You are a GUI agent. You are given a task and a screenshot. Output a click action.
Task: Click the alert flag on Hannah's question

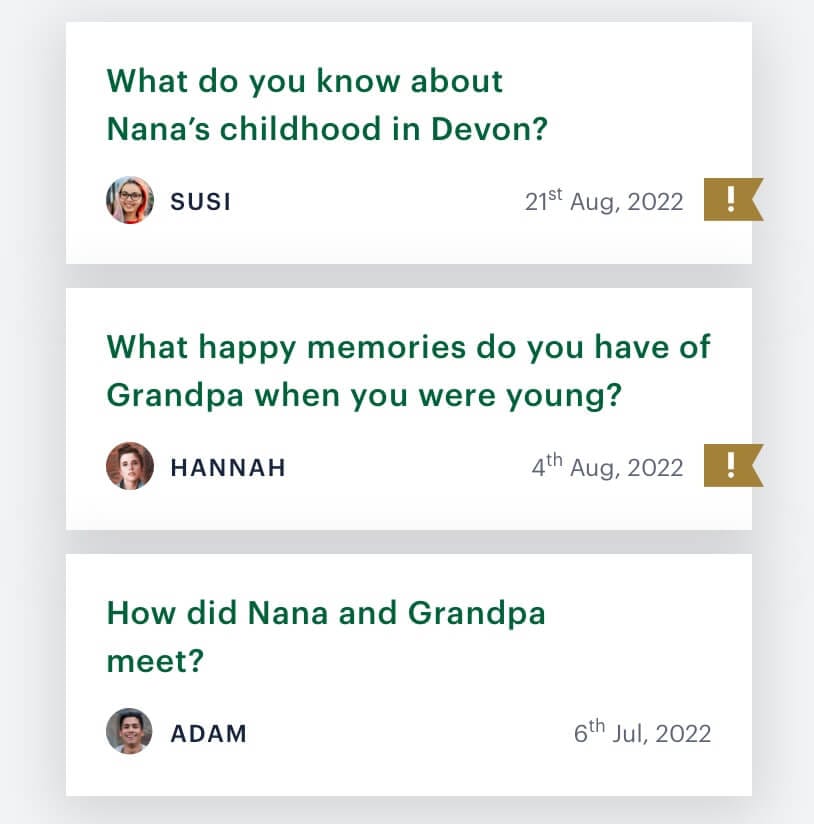(732, 466)
